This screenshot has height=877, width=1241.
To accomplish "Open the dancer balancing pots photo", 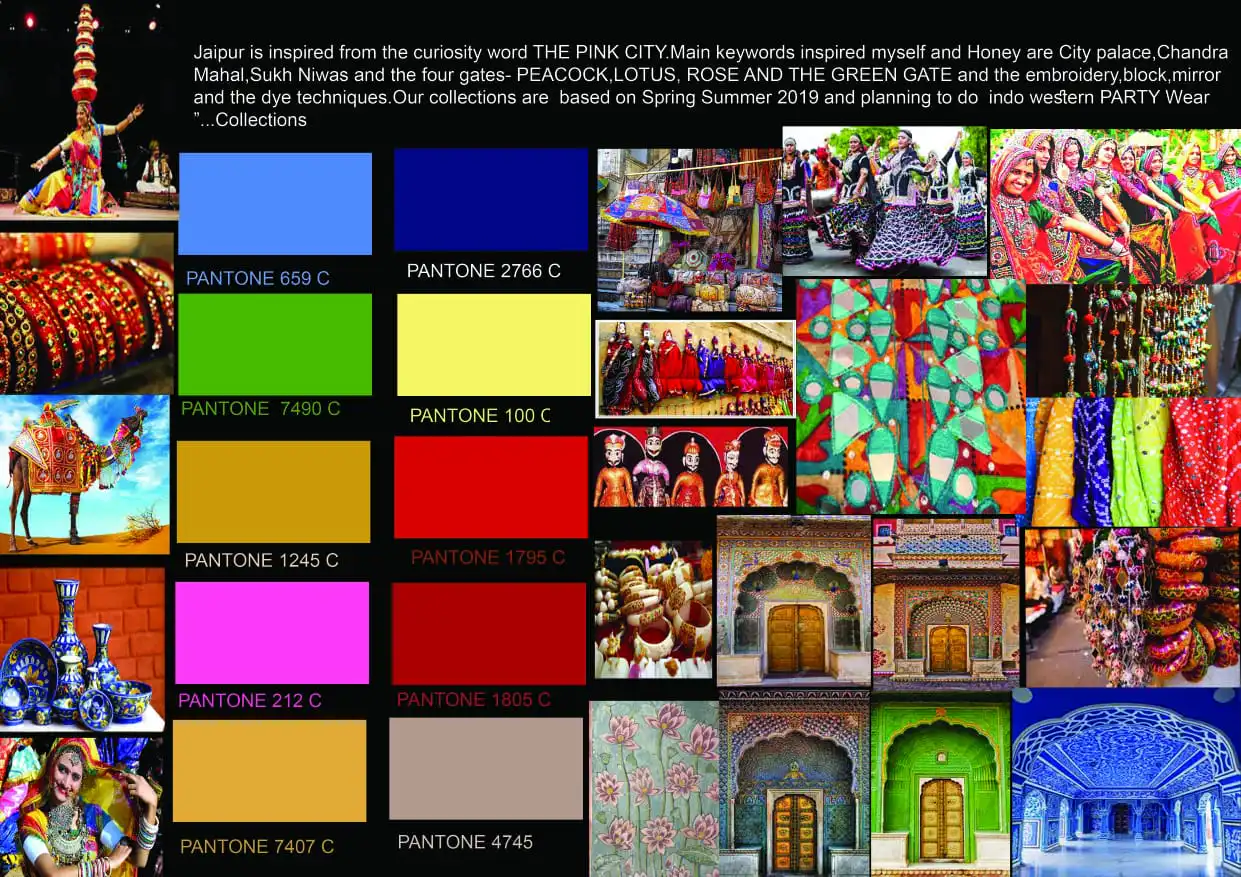I will [x=89, y=111].
